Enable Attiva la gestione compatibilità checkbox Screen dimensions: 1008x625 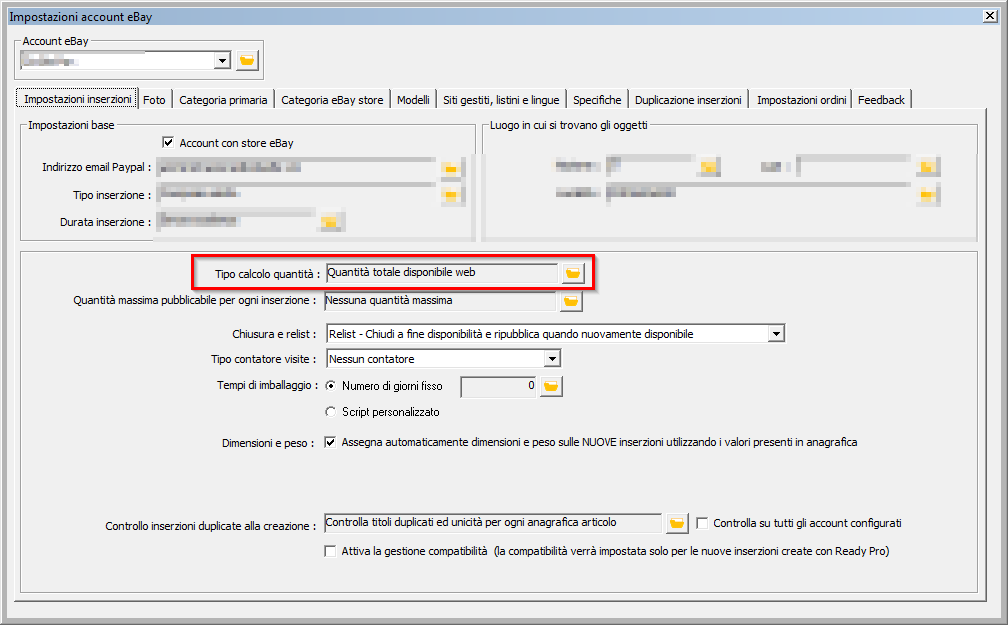coord(330,551)
